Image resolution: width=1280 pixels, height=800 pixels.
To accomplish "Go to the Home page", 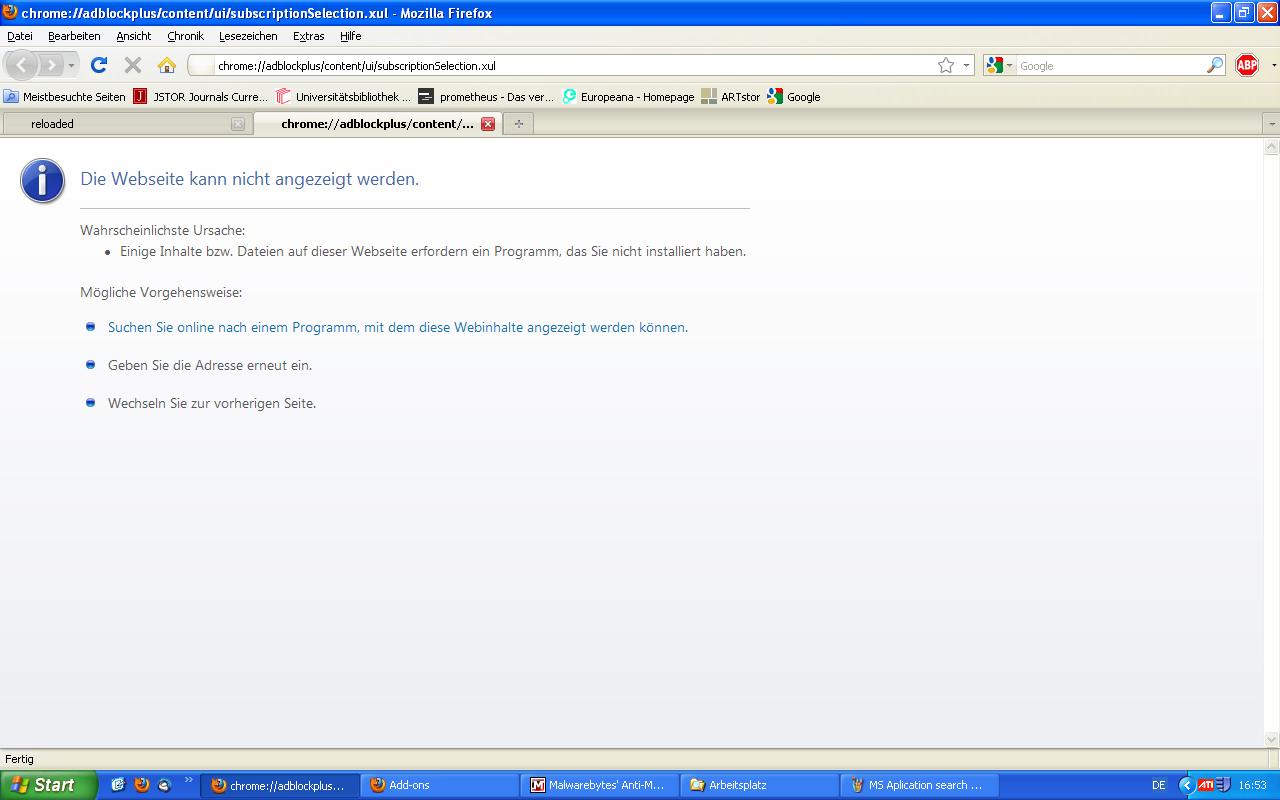I will (x=167, y=65).
